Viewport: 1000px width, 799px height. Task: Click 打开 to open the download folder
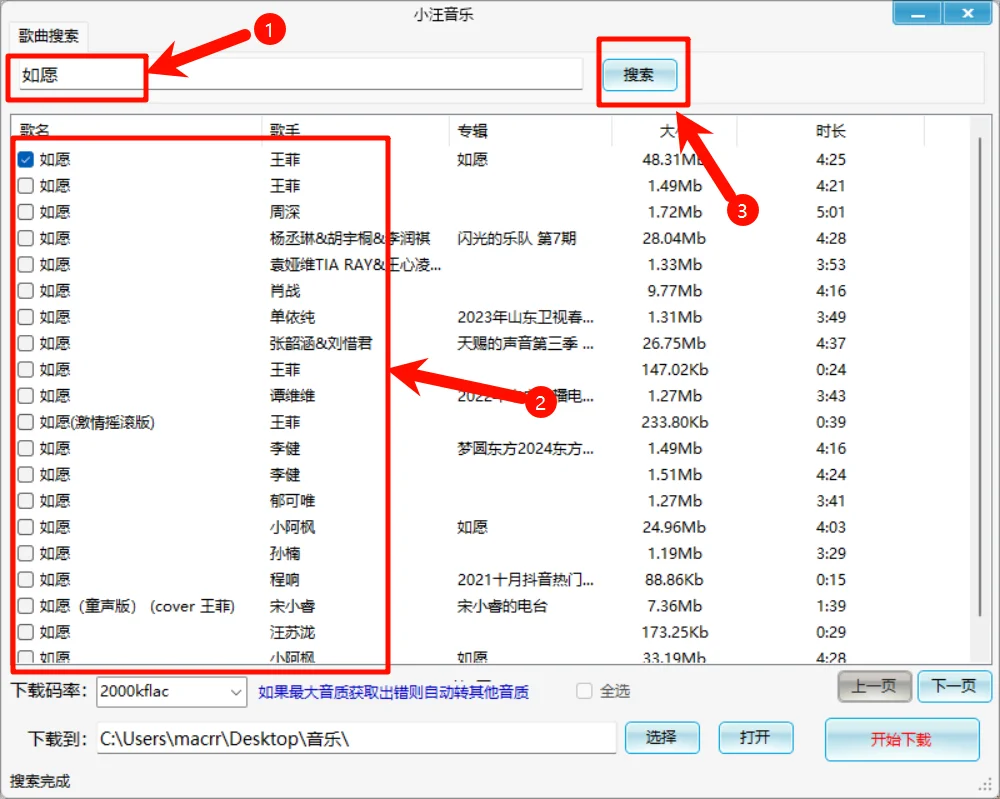pos(755,738)
